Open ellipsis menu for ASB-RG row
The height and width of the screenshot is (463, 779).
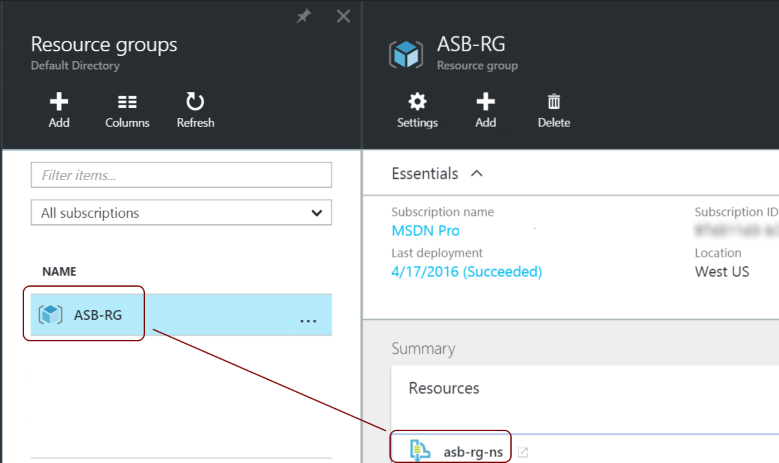coord(308,320)
